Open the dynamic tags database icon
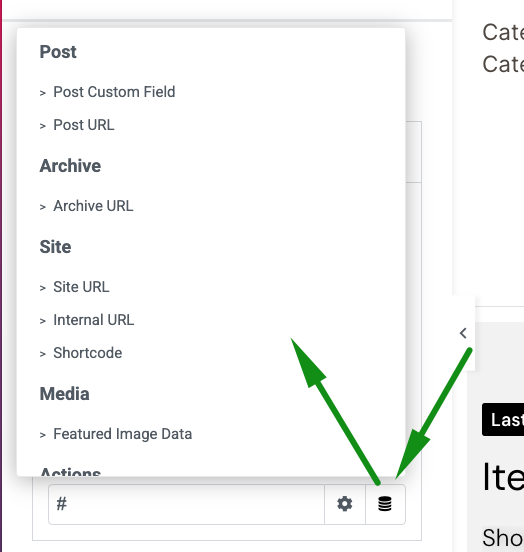The width and height of the screenshot is (524, 552). click(385, 504)
